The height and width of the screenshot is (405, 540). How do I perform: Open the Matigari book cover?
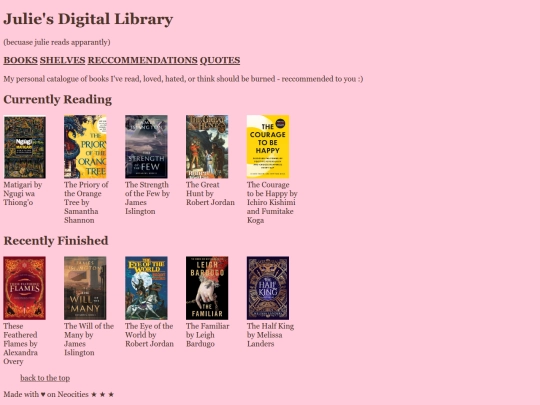point(24,147)
